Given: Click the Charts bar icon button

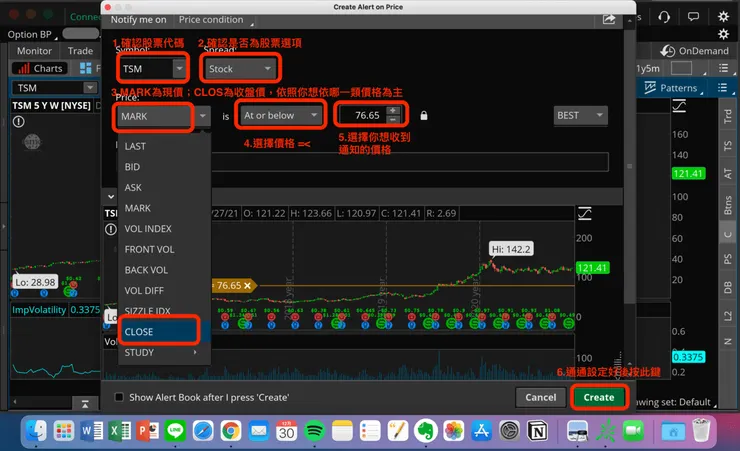Looking at the screenshot, I should click(x=40, y=68).
